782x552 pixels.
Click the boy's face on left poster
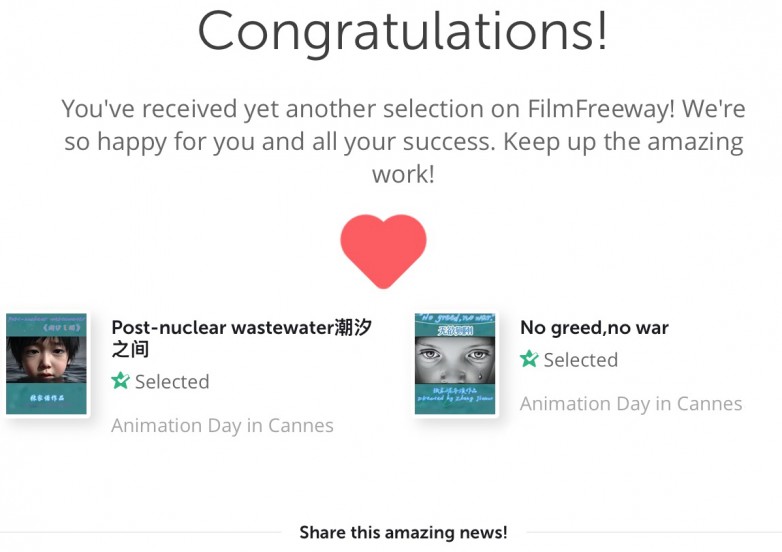(46, 359)
